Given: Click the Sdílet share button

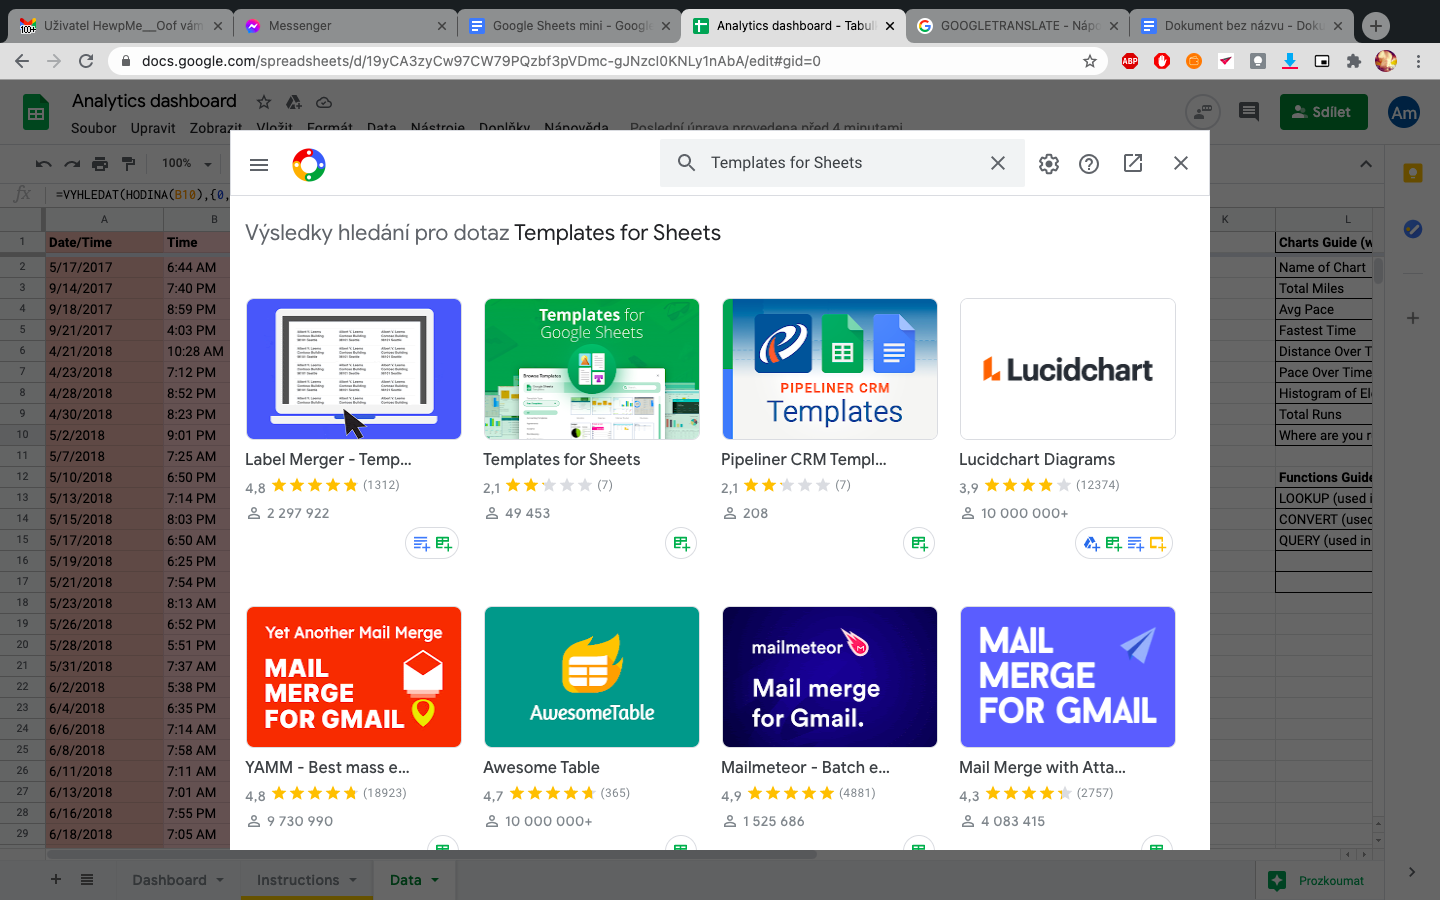Looking at the screenshot, I should pos(1323,112).
